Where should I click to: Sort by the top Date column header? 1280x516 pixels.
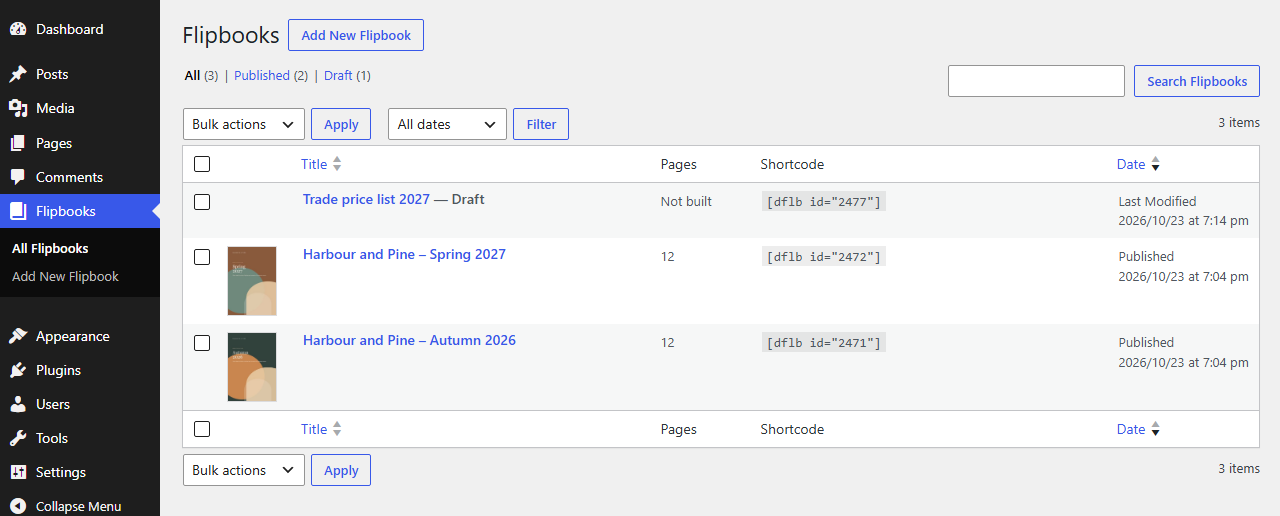[1131, 164]
